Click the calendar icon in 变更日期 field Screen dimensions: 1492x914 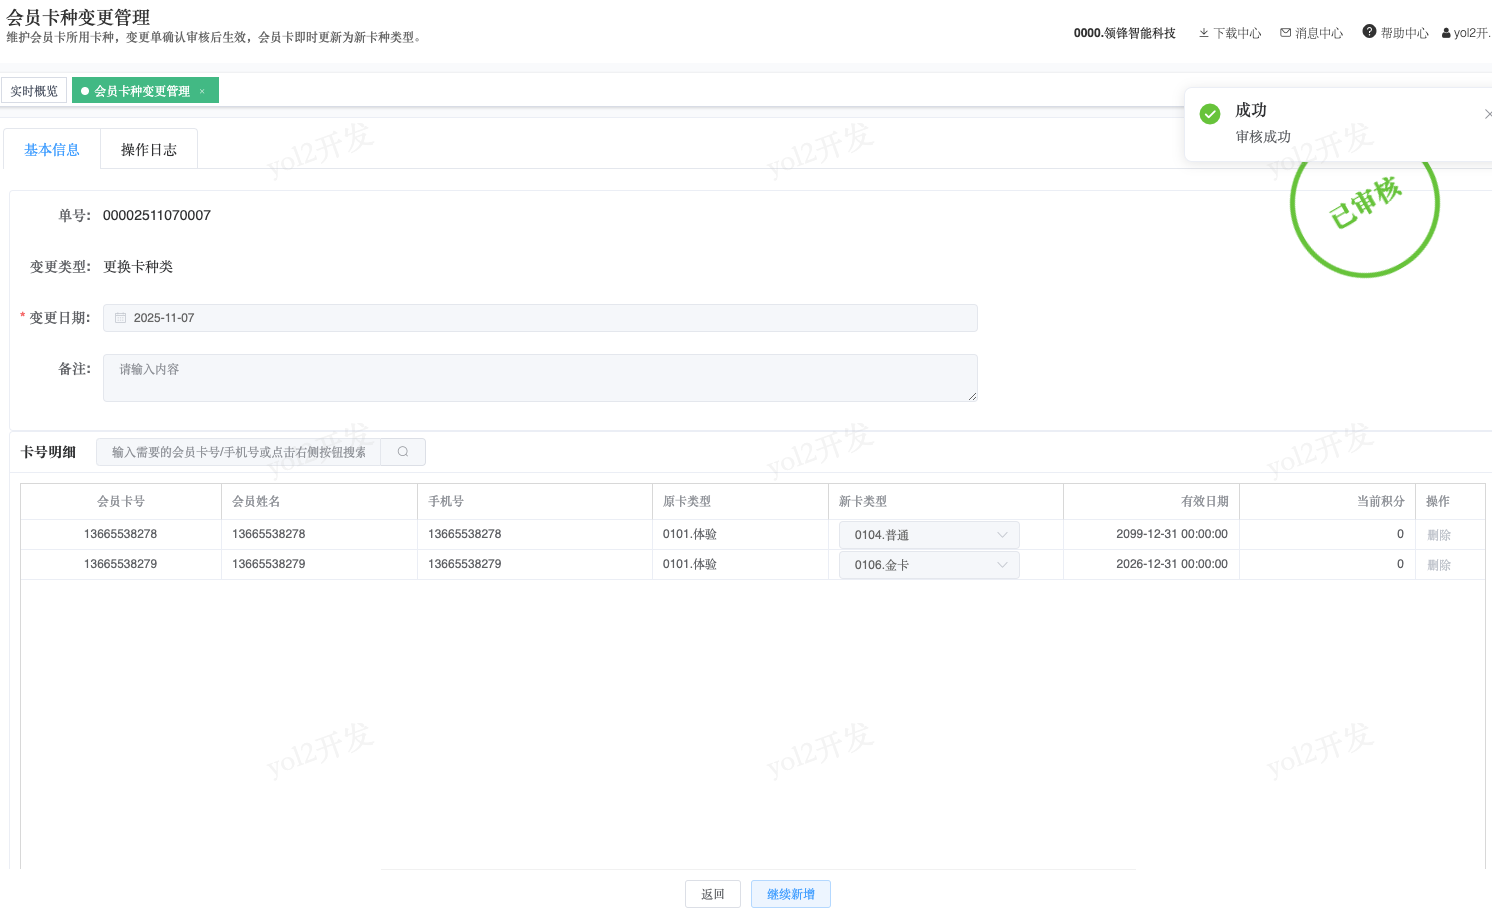pos(121,318)
